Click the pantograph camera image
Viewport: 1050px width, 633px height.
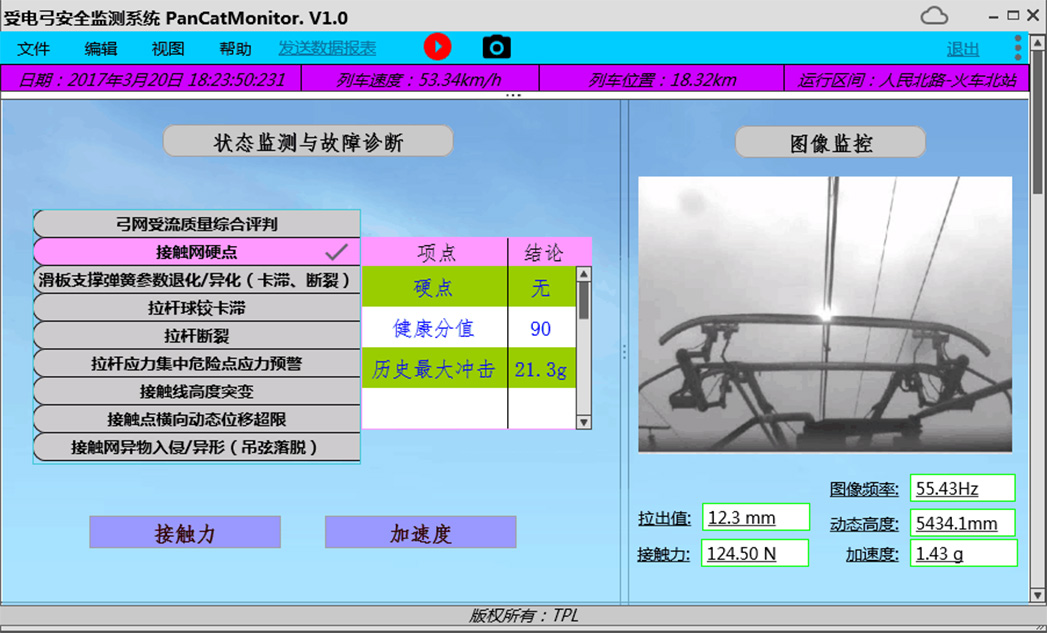coord(825,314)
